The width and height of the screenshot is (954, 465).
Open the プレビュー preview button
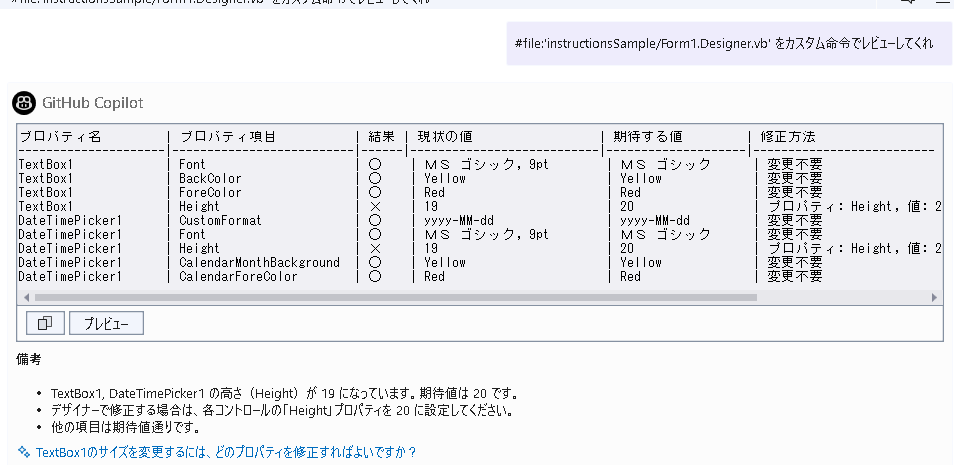[x=106, y=323]
